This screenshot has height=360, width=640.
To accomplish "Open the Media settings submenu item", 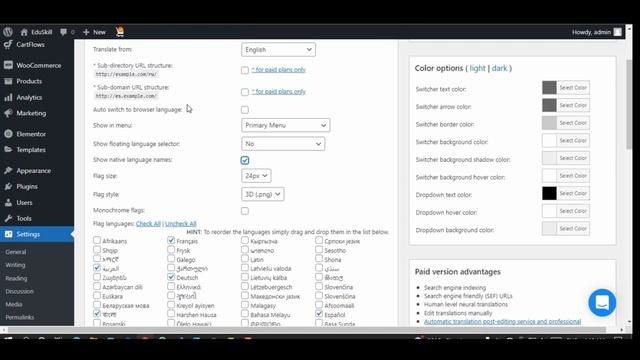I will tap(14, 304).
